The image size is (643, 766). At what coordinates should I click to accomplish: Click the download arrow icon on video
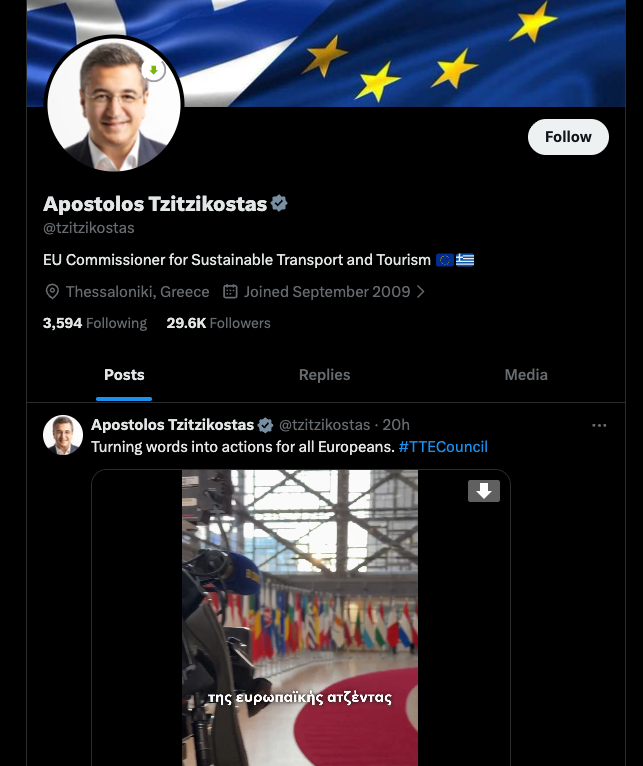pos(484,491)
